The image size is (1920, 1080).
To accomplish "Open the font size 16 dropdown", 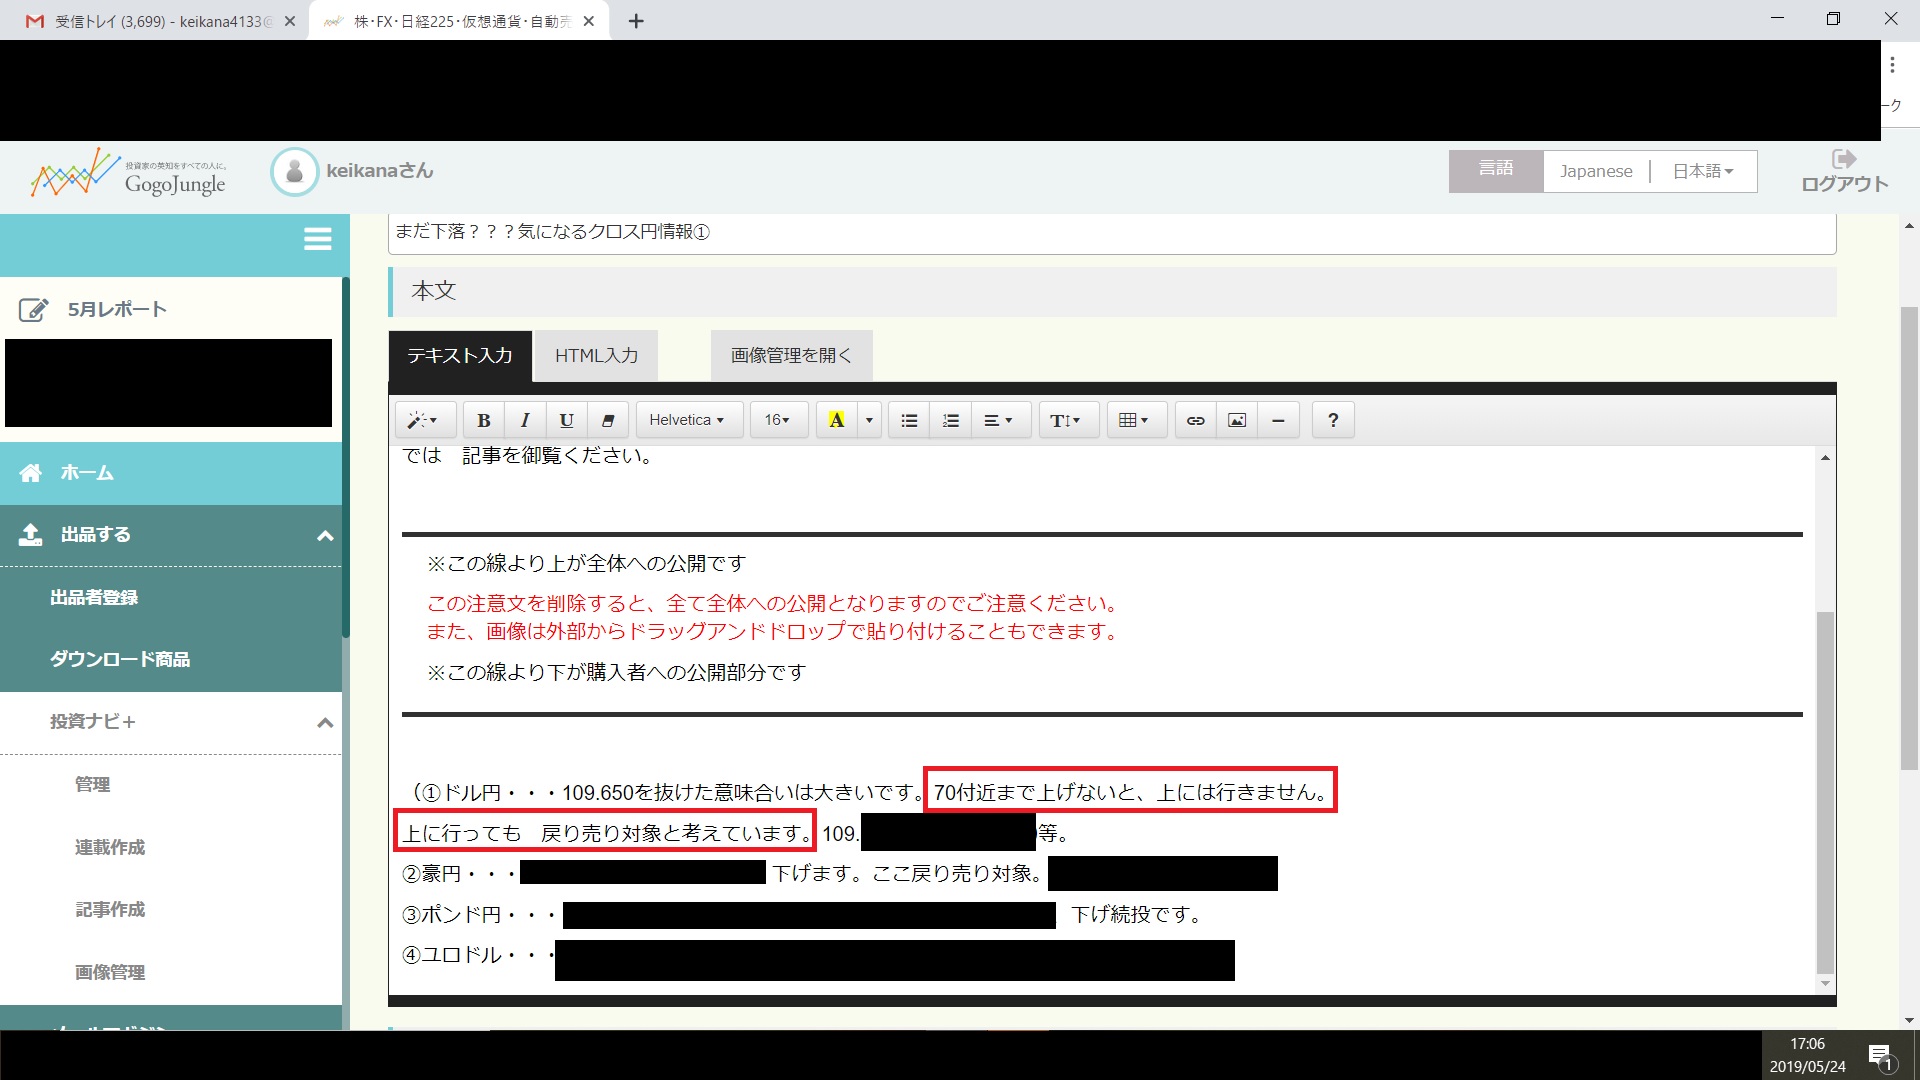I will pos(777,420).
